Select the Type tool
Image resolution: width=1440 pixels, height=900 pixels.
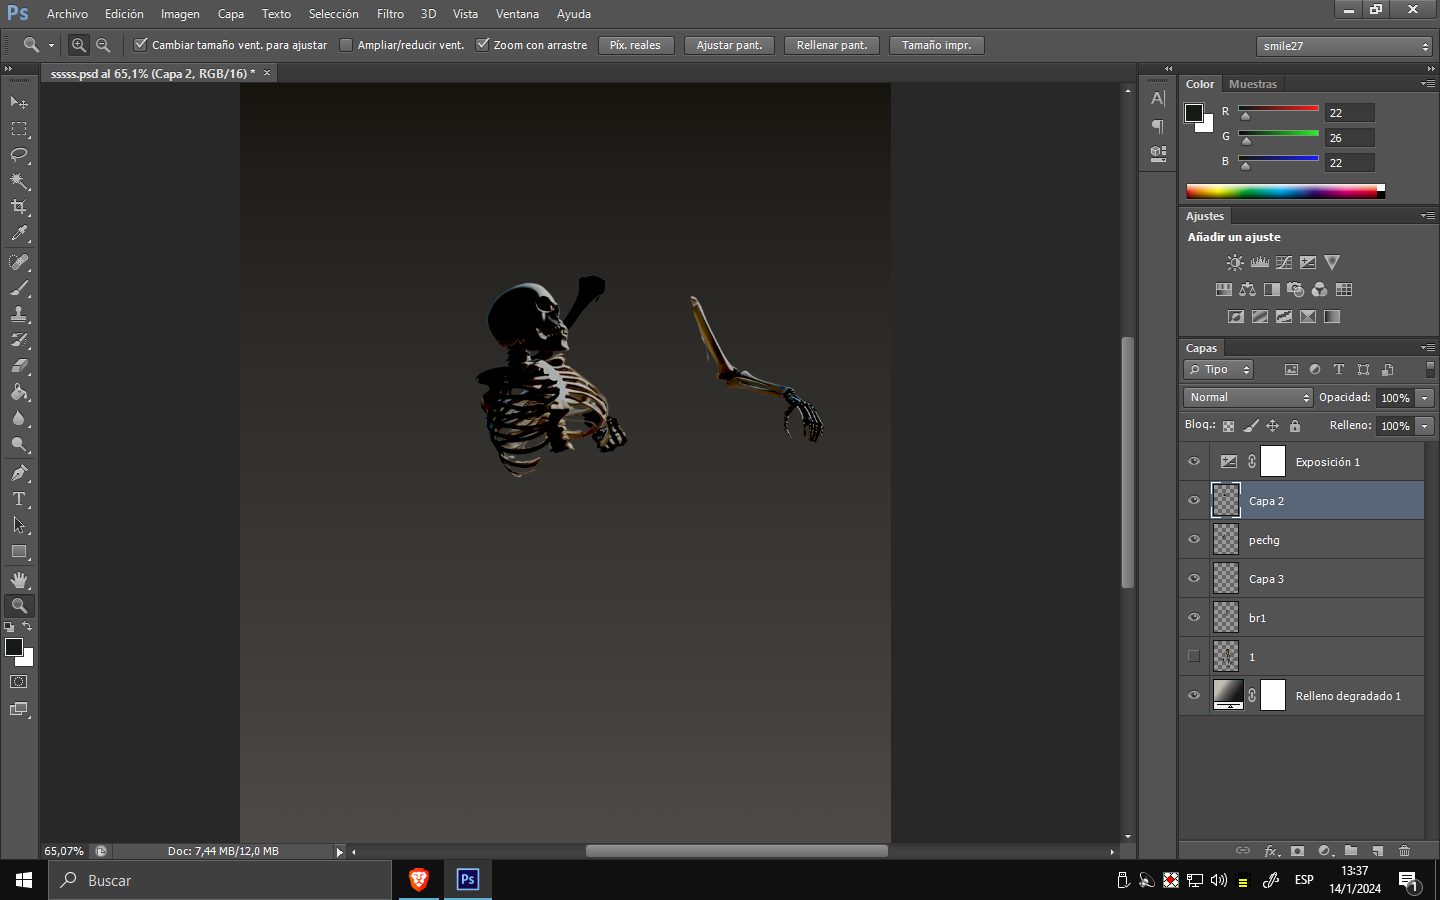point(19,499)
